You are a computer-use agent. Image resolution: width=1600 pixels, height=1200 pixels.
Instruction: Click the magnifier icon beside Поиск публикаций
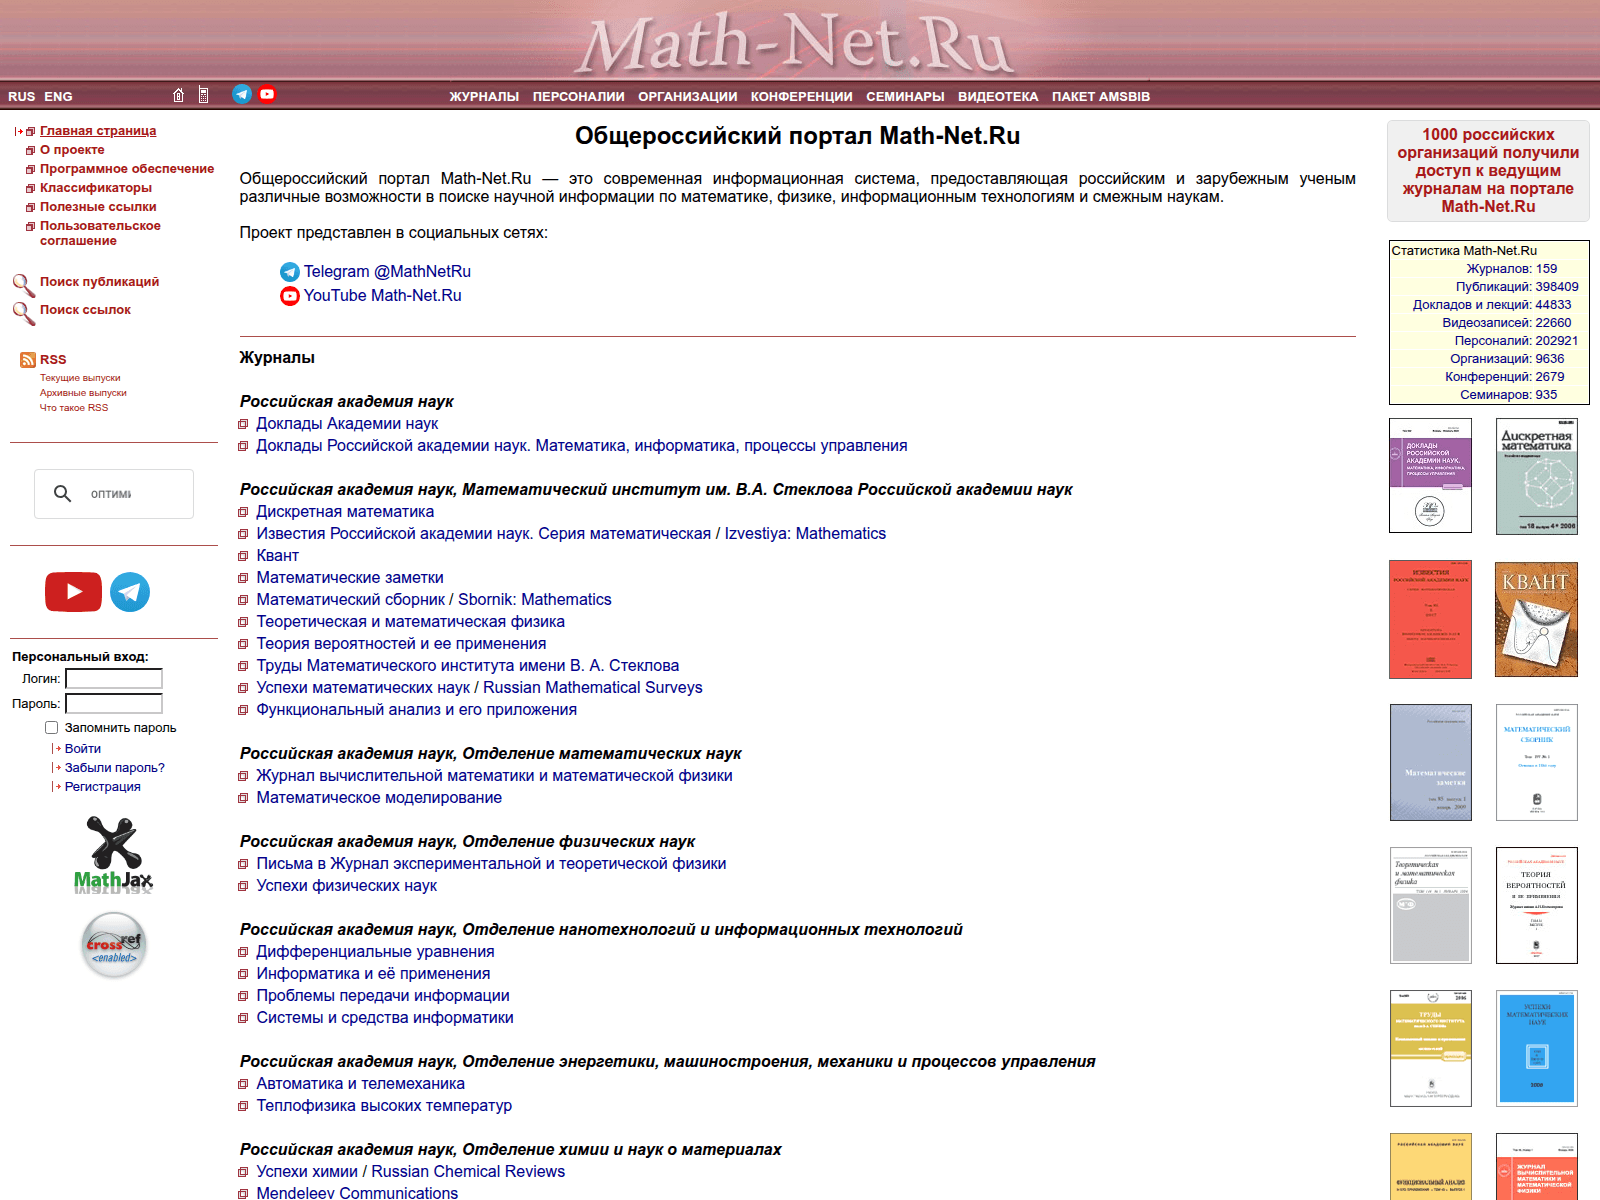[x=24, y=284]
